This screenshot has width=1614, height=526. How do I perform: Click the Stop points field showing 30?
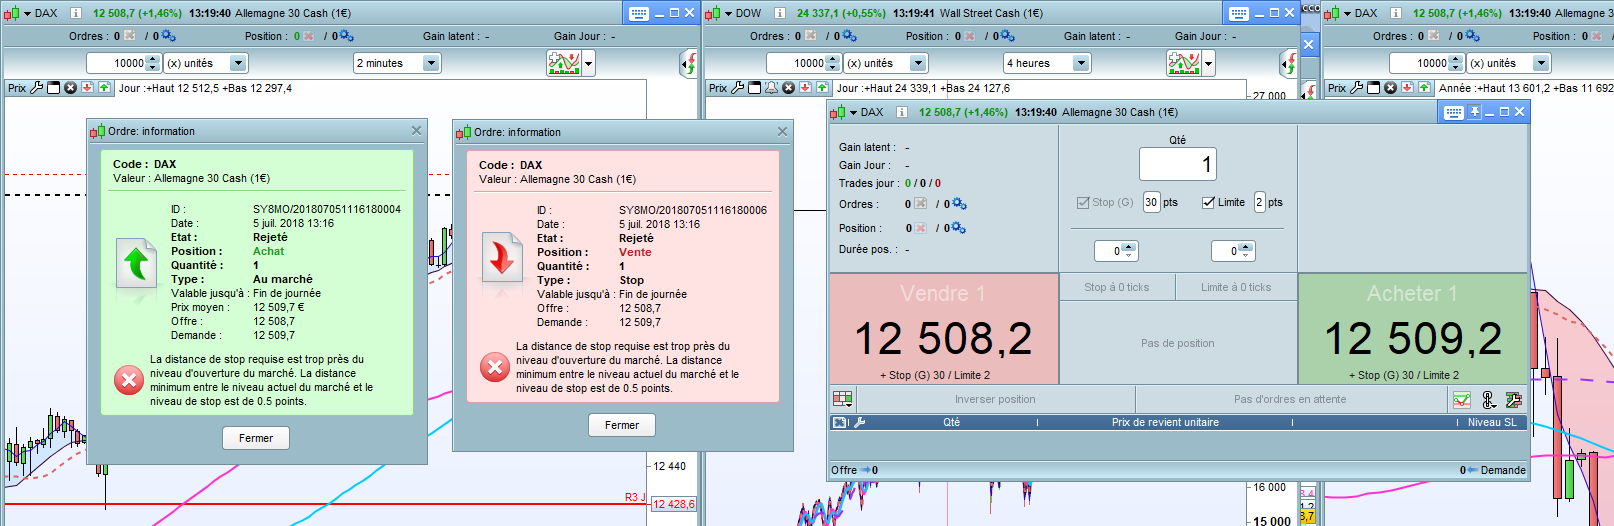pyautogui.click(x=1151, y=202)
